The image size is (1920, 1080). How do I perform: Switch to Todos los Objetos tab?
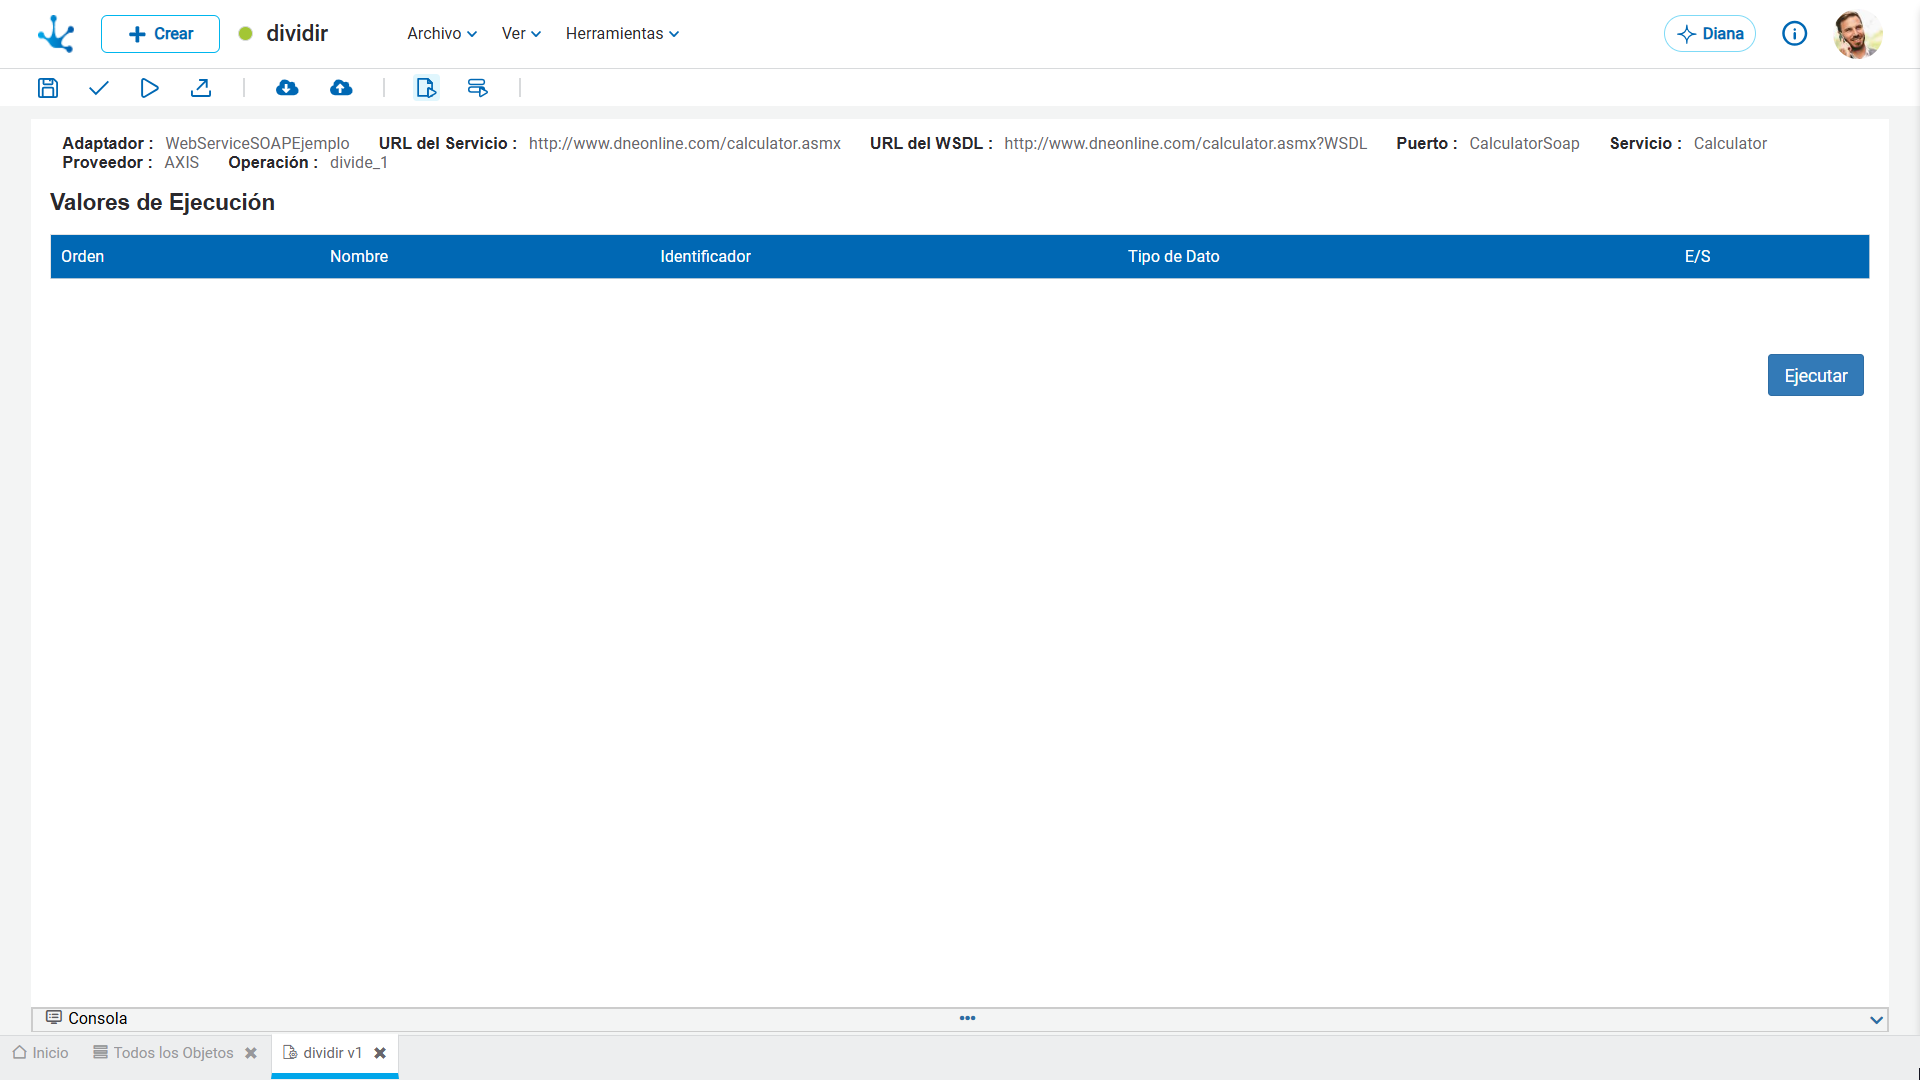pos(164,1053)
